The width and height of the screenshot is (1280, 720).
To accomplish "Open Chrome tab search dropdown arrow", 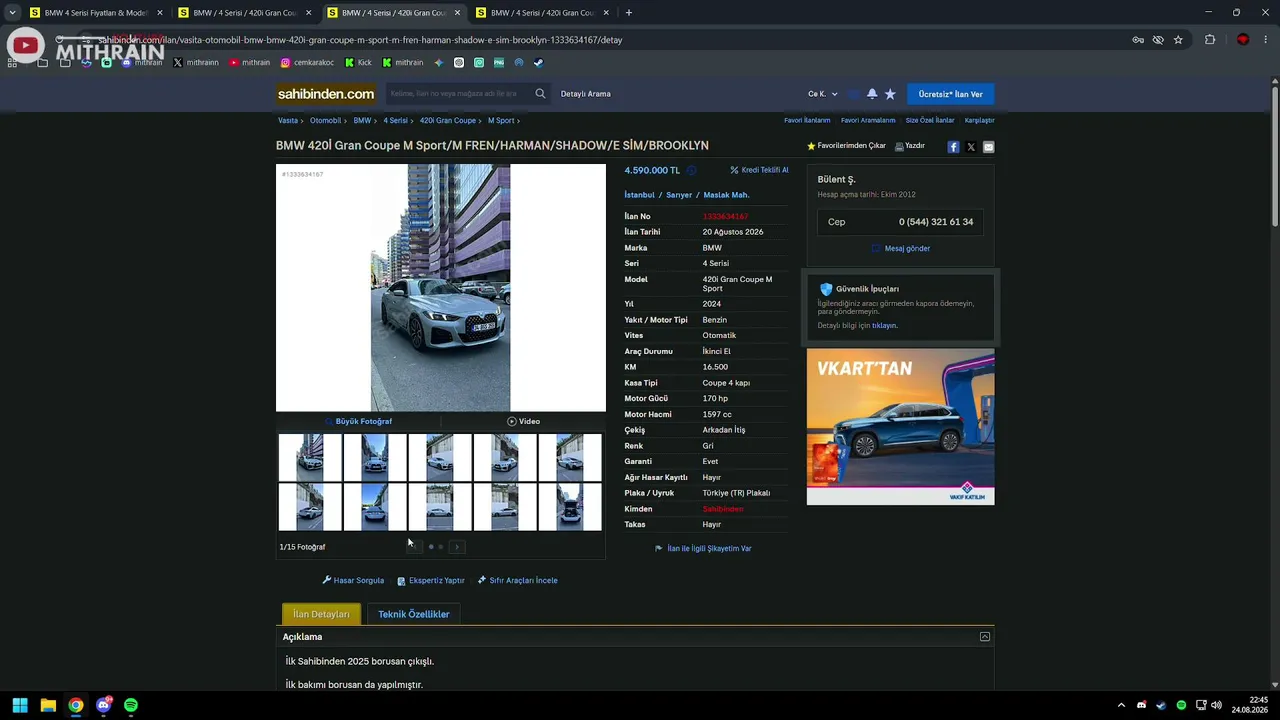I will (x=12, y=13).
